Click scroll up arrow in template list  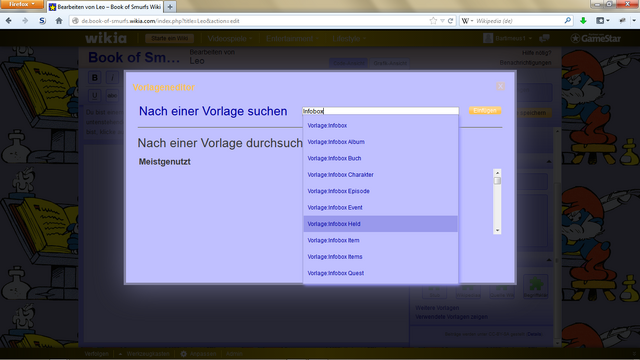[497, 173]
